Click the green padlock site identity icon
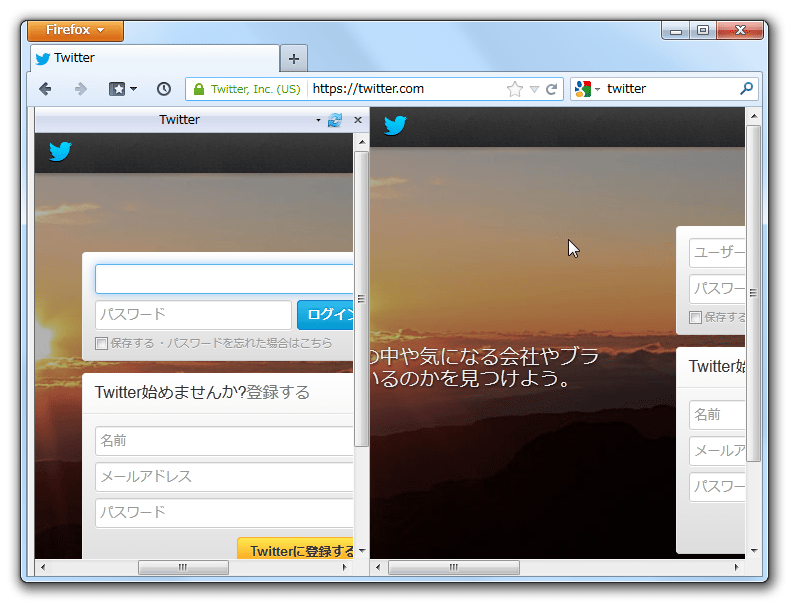The height and width of the screenshot is (607, 793). (199, 89)
